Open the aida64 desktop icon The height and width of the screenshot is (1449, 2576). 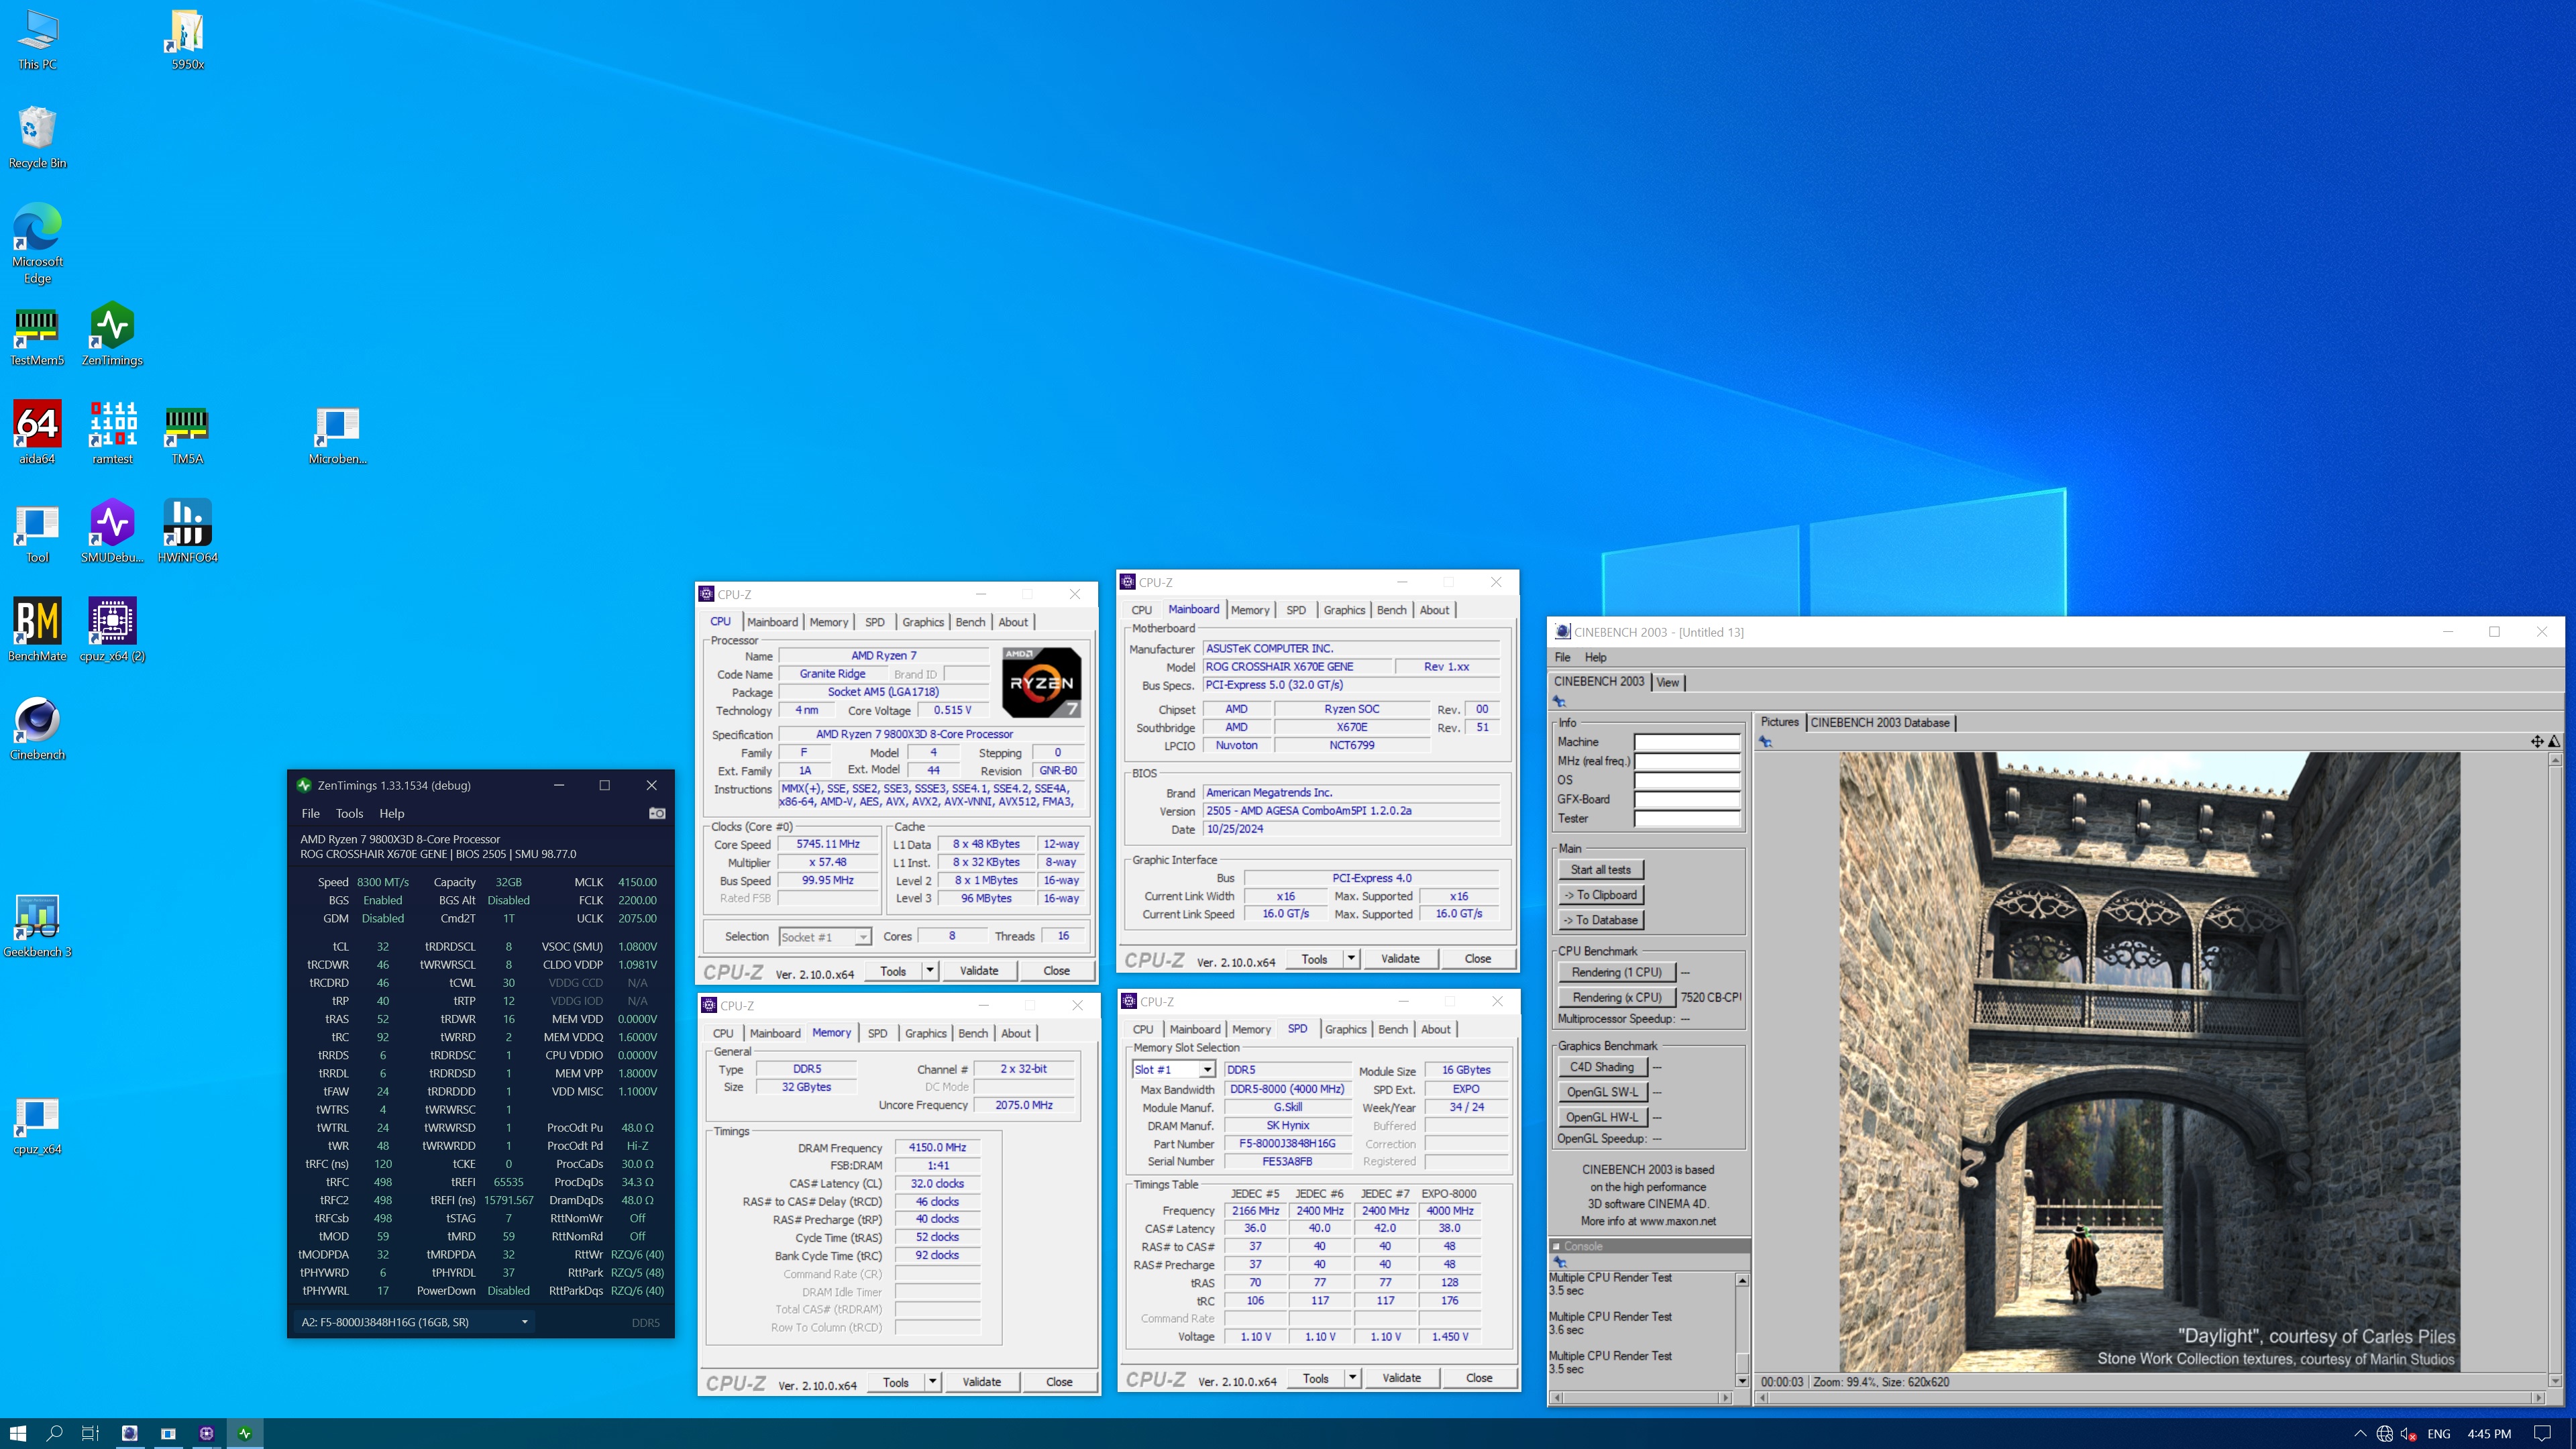point(37,433)
